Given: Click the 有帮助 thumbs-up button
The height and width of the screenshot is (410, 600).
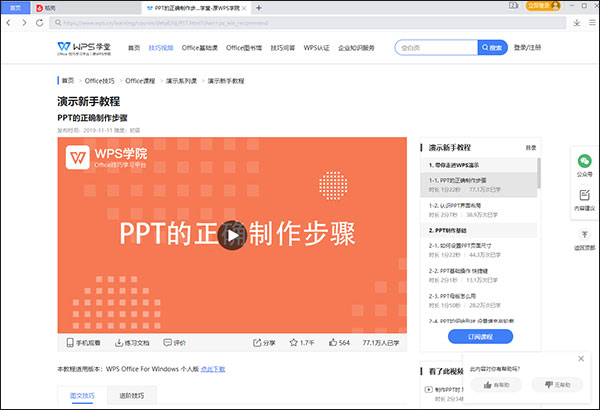Looking at the screenshot, I should click(496, 385).
